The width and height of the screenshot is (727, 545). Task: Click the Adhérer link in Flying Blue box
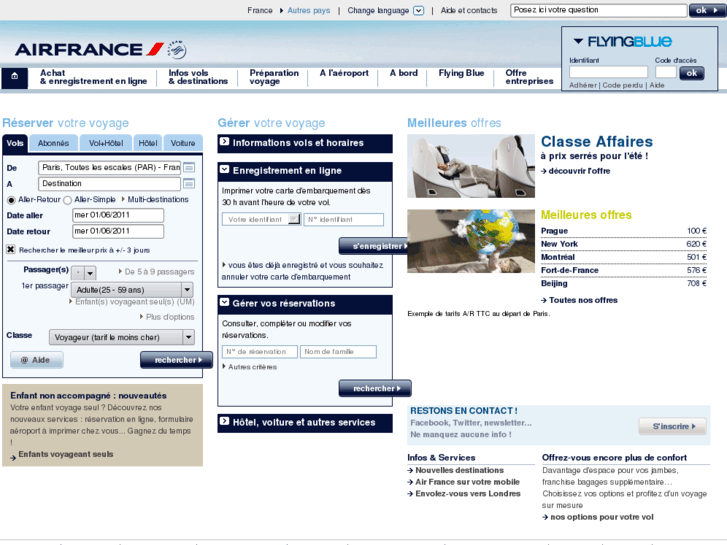583,85
